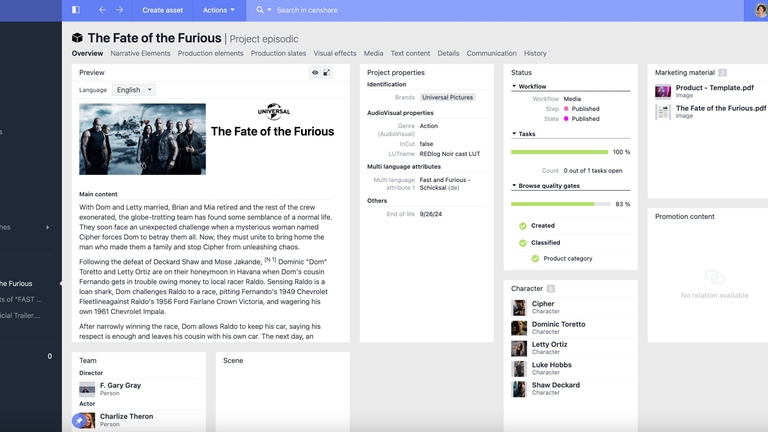Open Dominic Toretto character link

pyautogui.click(x=558, y=324)
